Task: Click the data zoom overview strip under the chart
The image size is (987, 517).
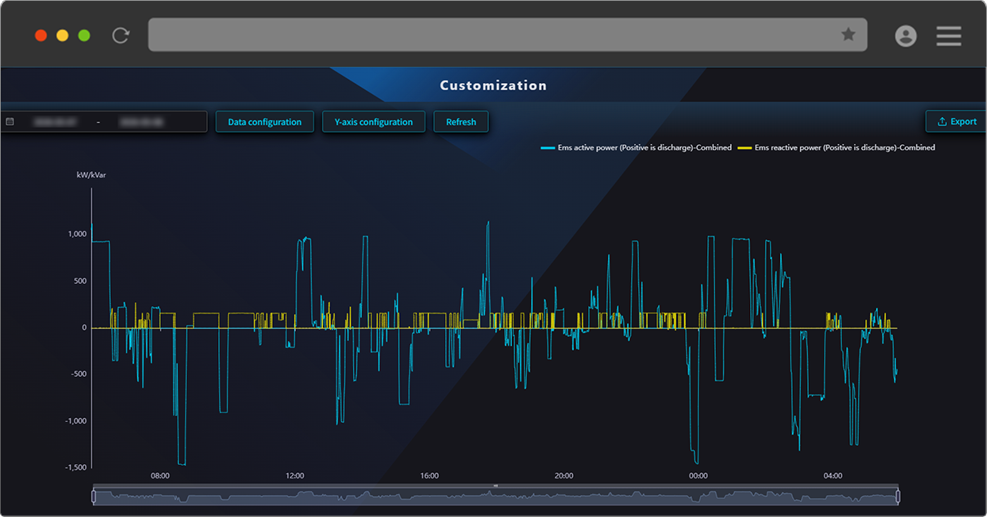Action: (x=495, y=496)
